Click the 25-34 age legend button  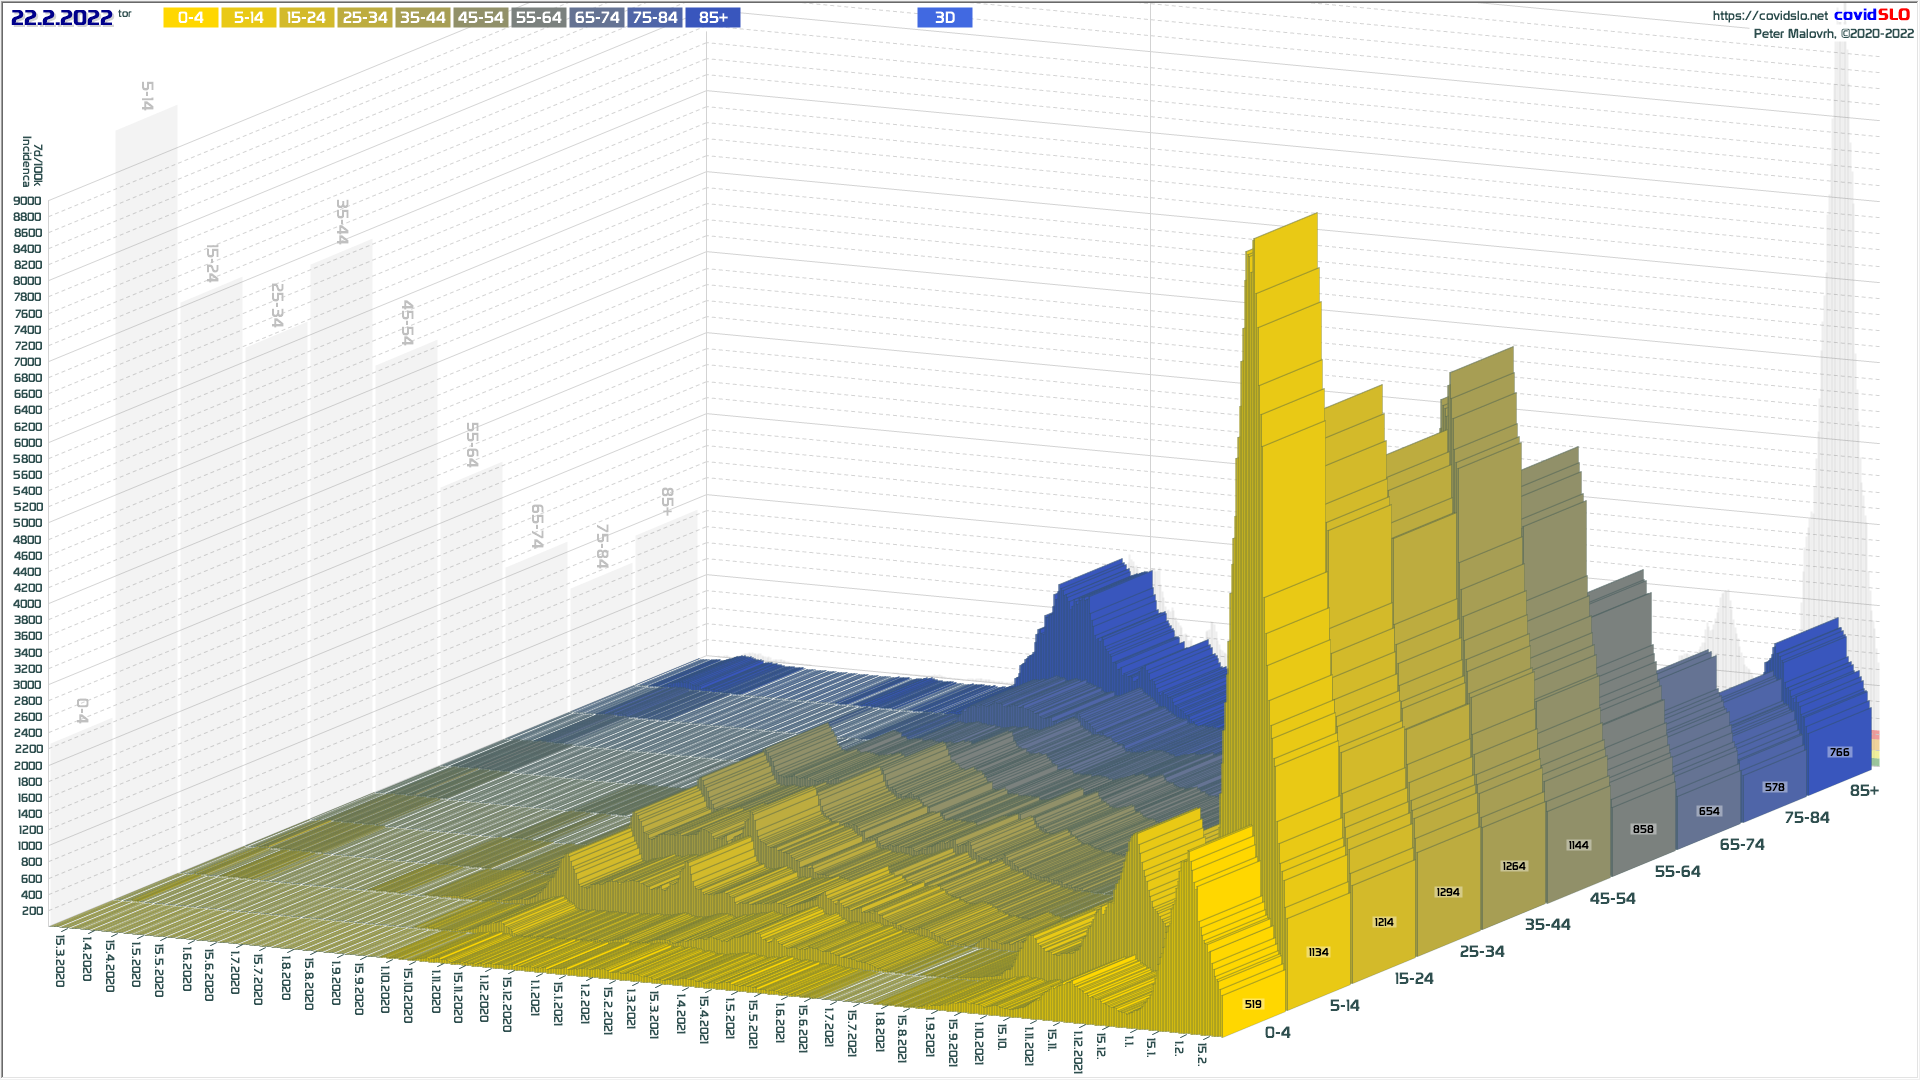coord(364,18)
